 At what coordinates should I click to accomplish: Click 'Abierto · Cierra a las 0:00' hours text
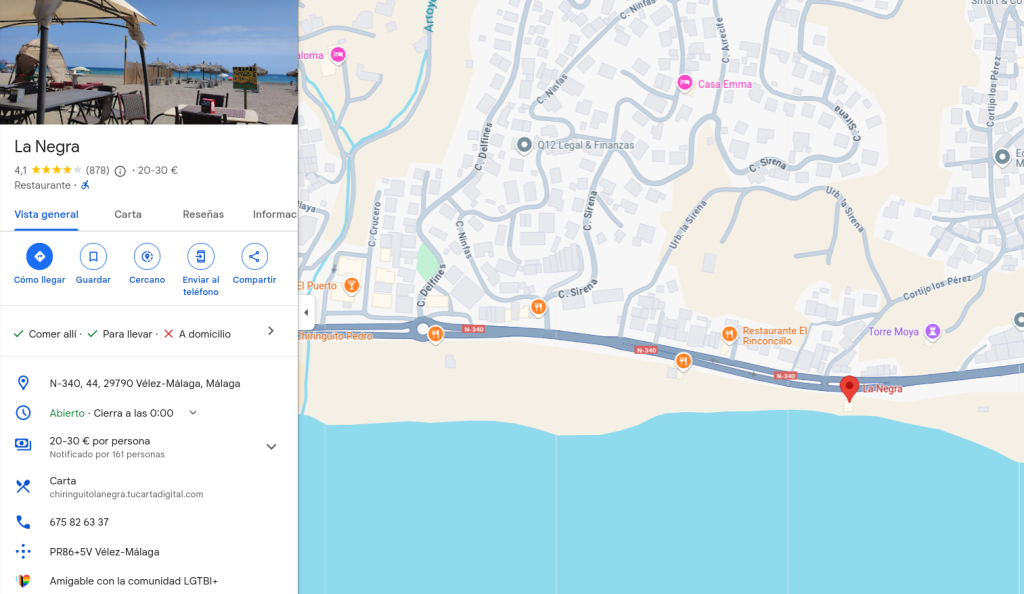pyautogui.click(x=112, y=413)
